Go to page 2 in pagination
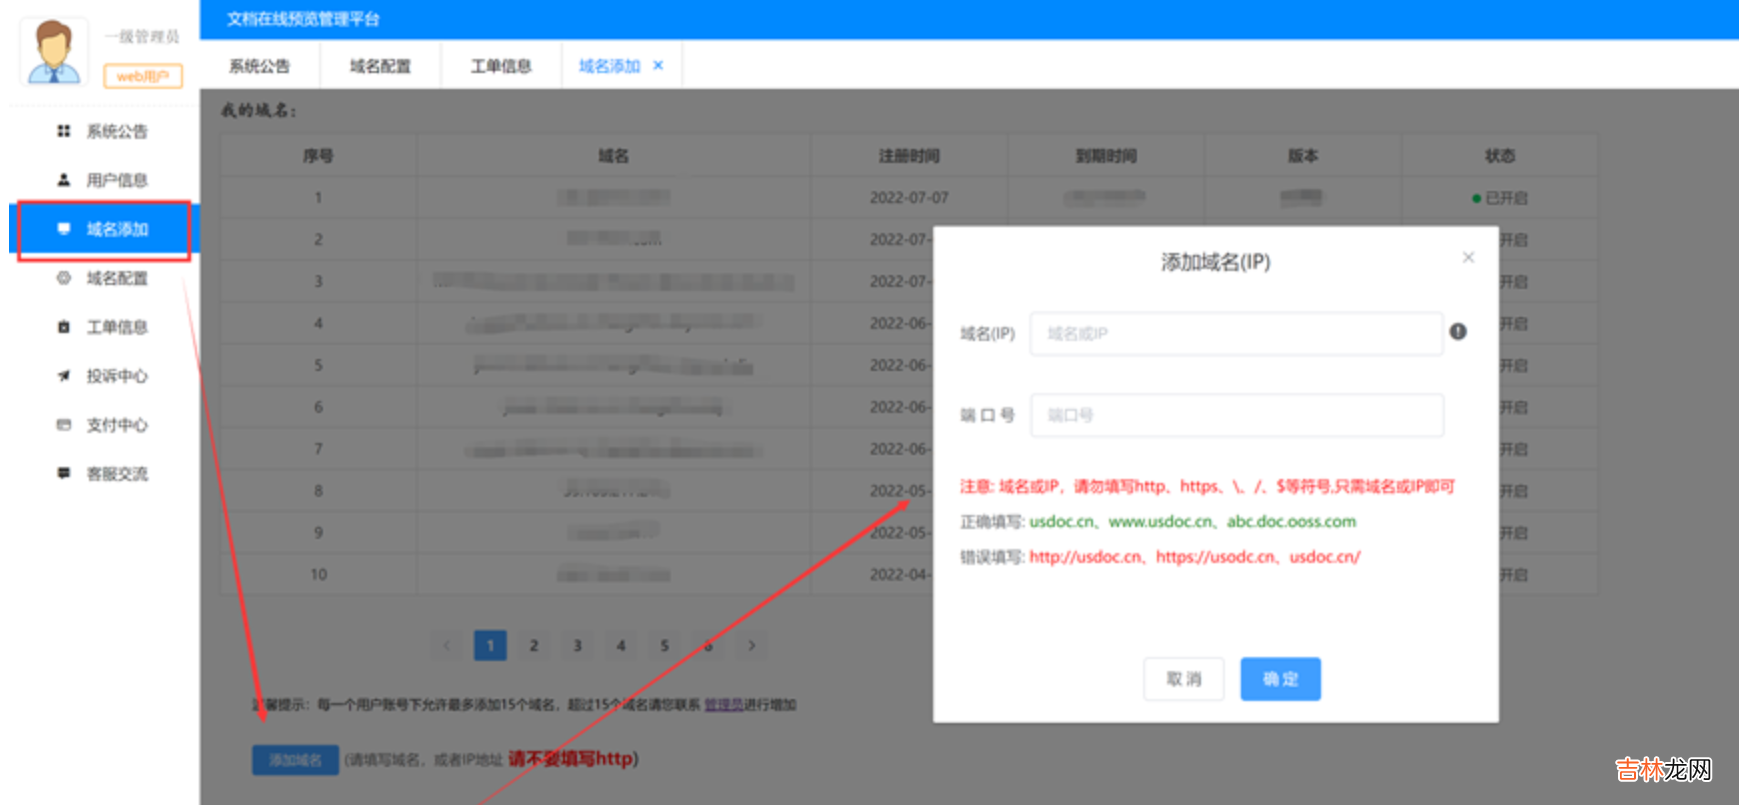 pyautogui.click(x=534, y=646)
